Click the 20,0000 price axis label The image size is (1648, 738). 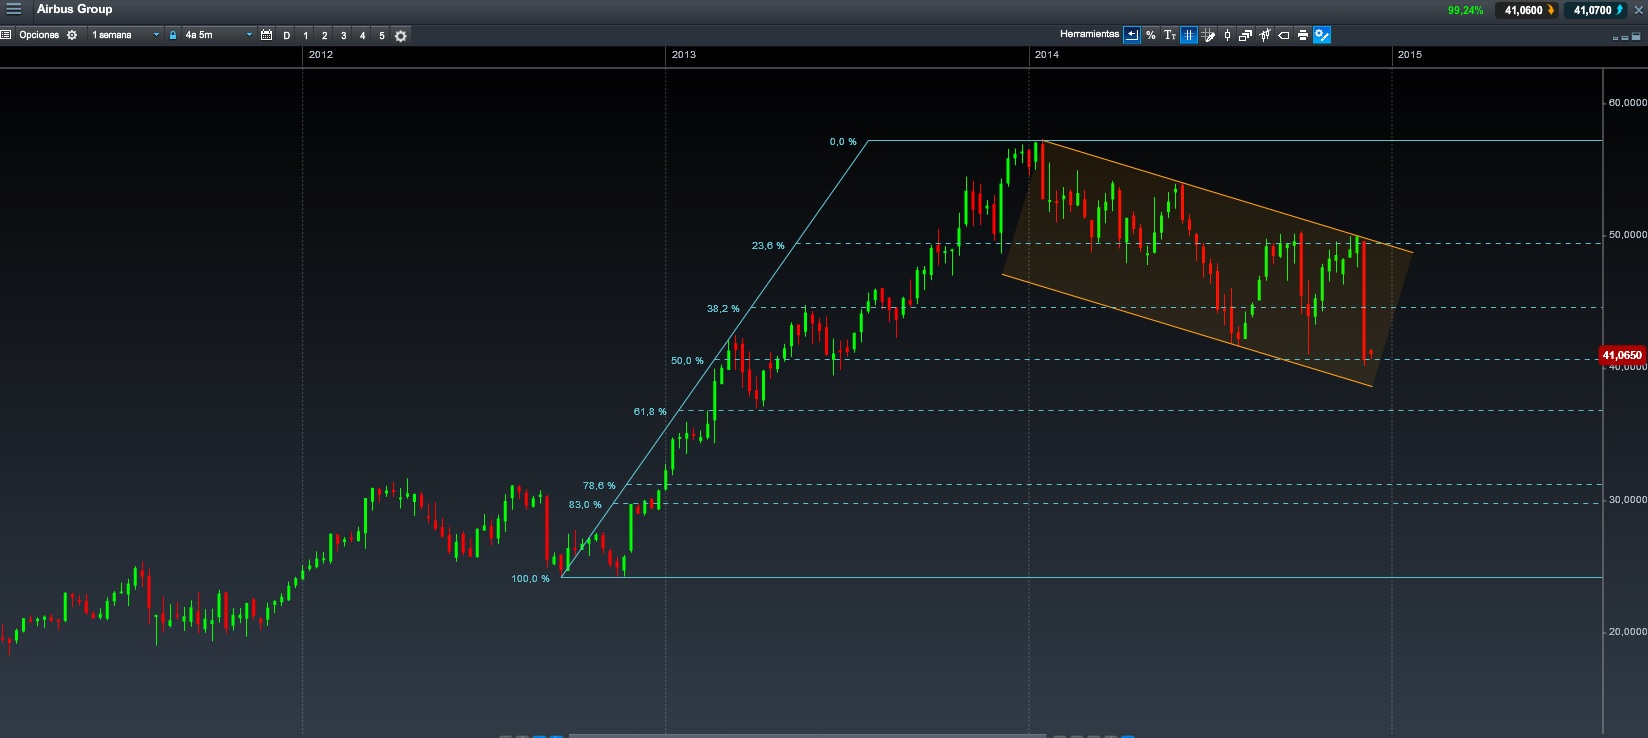(1627, 631)
